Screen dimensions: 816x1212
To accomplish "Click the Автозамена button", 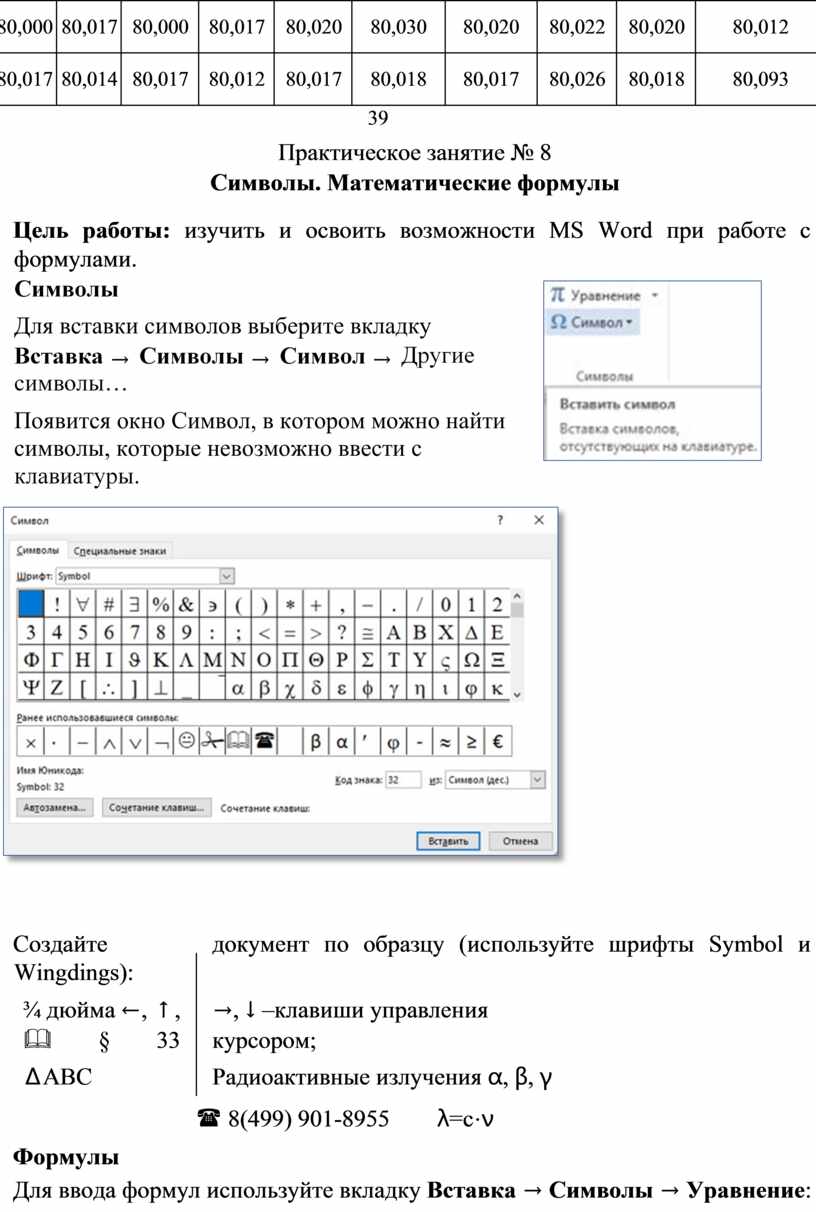I will point(54,807).
